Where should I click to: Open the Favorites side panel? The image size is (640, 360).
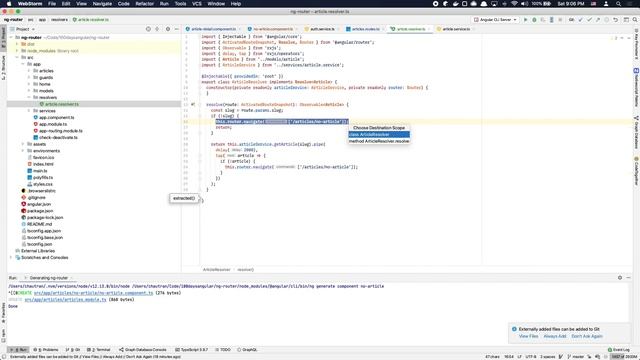[x=3, y=312]
